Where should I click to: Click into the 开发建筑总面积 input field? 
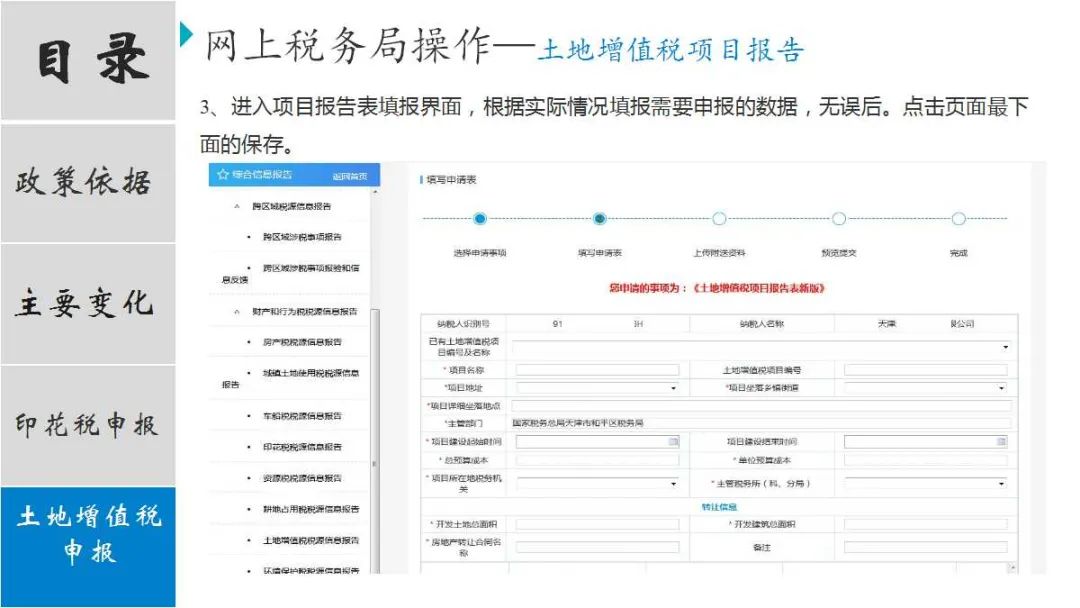[x=926, y=525]
